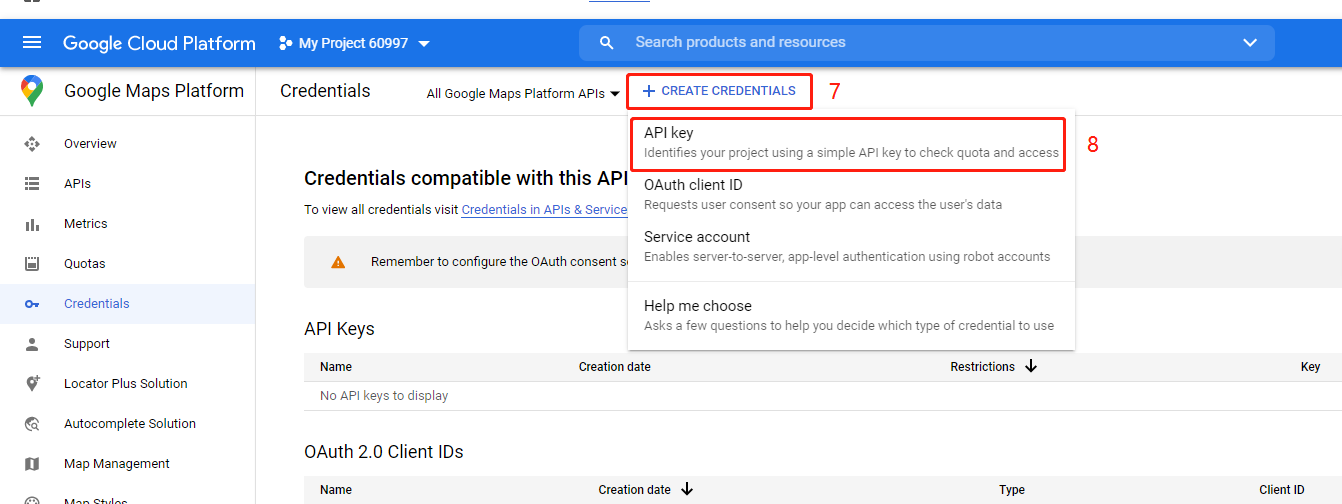Viewport: 1342px width, 504px height.
Task: Sort OAuth clients by Creation date arrow
Action: click(x=687, y=490)
